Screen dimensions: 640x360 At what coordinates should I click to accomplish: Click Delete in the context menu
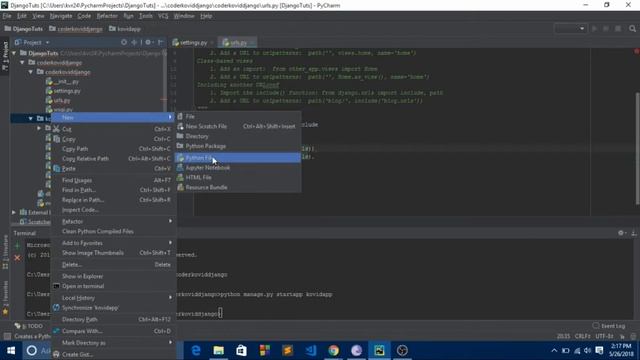coord(113,264)
